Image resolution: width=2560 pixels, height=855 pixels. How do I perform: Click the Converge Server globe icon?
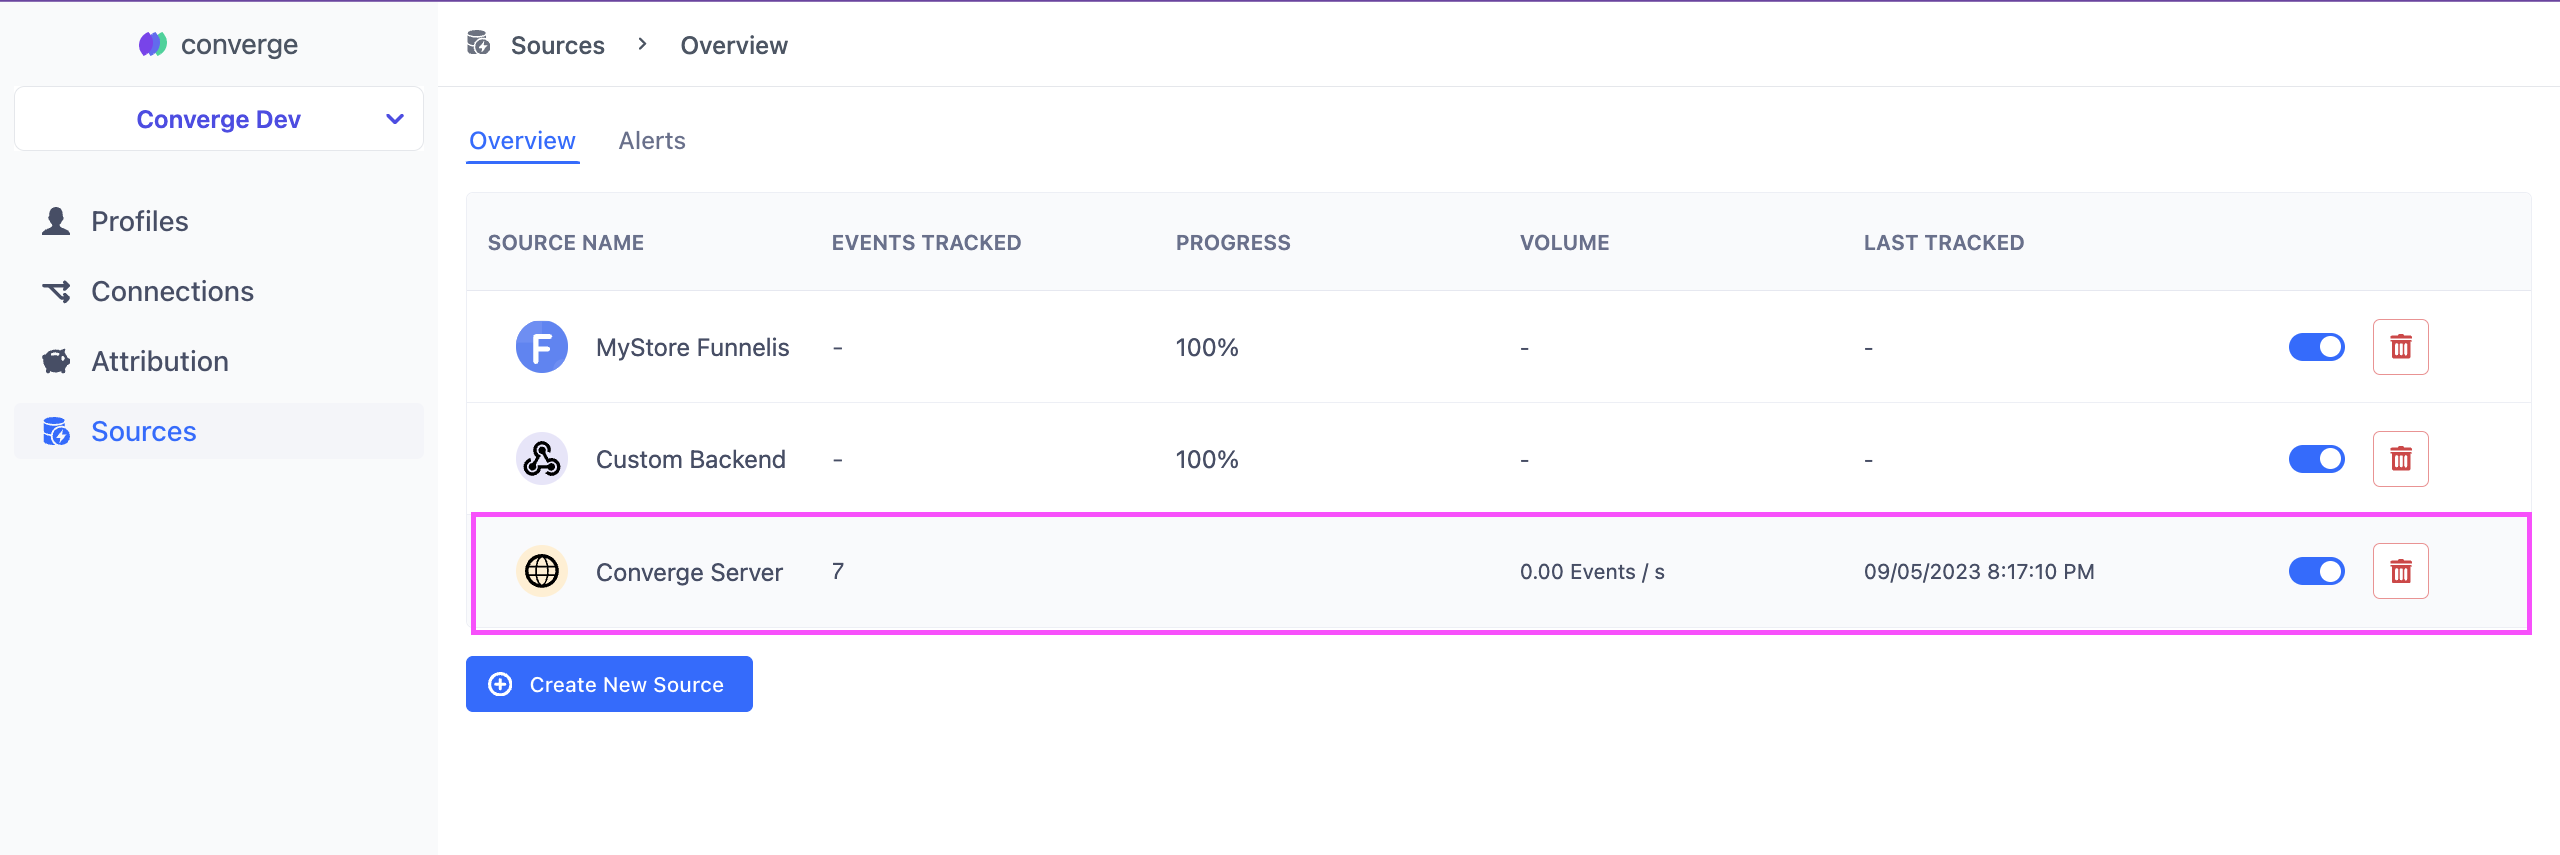pos(542,571)
